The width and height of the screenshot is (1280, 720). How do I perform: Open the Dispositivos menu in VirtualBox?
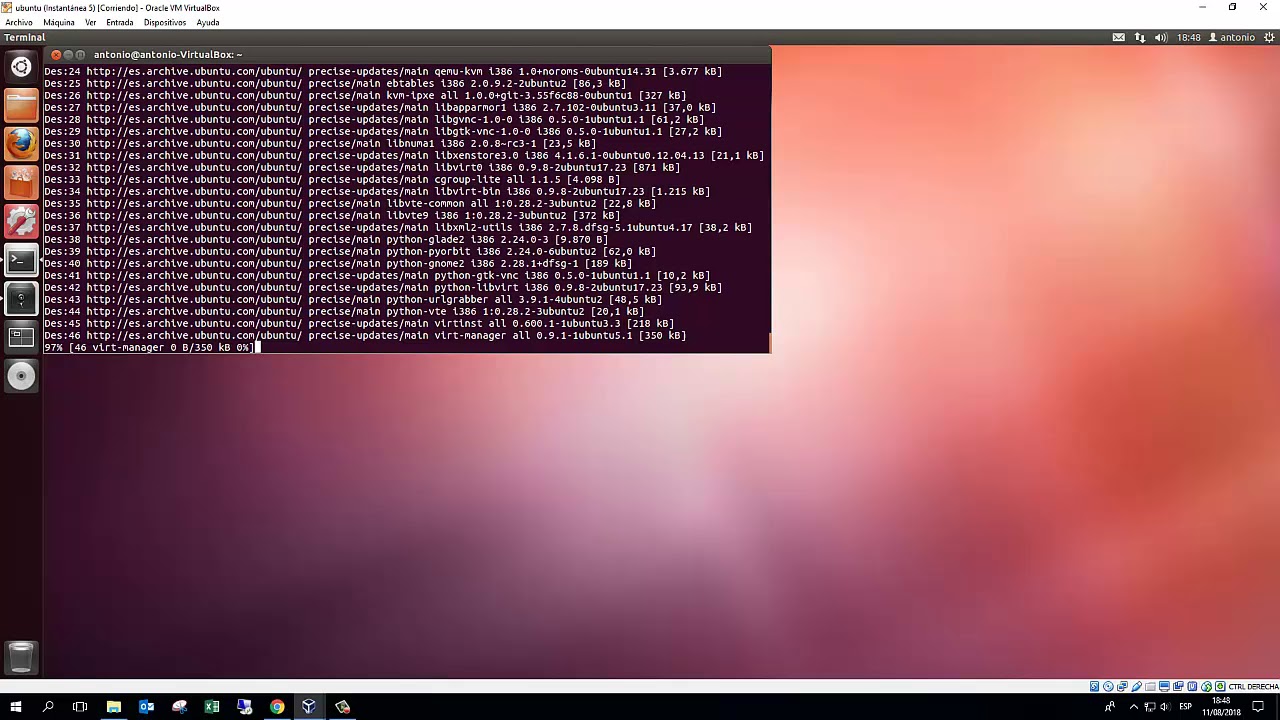tap(165, 22)
